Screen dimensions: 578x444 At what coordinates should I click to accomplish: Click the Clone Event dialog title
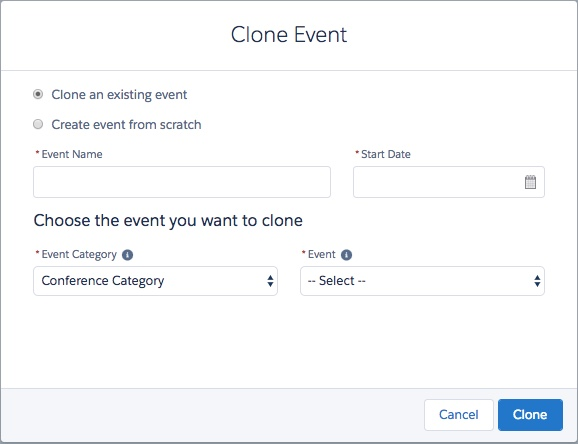(289, 35)
